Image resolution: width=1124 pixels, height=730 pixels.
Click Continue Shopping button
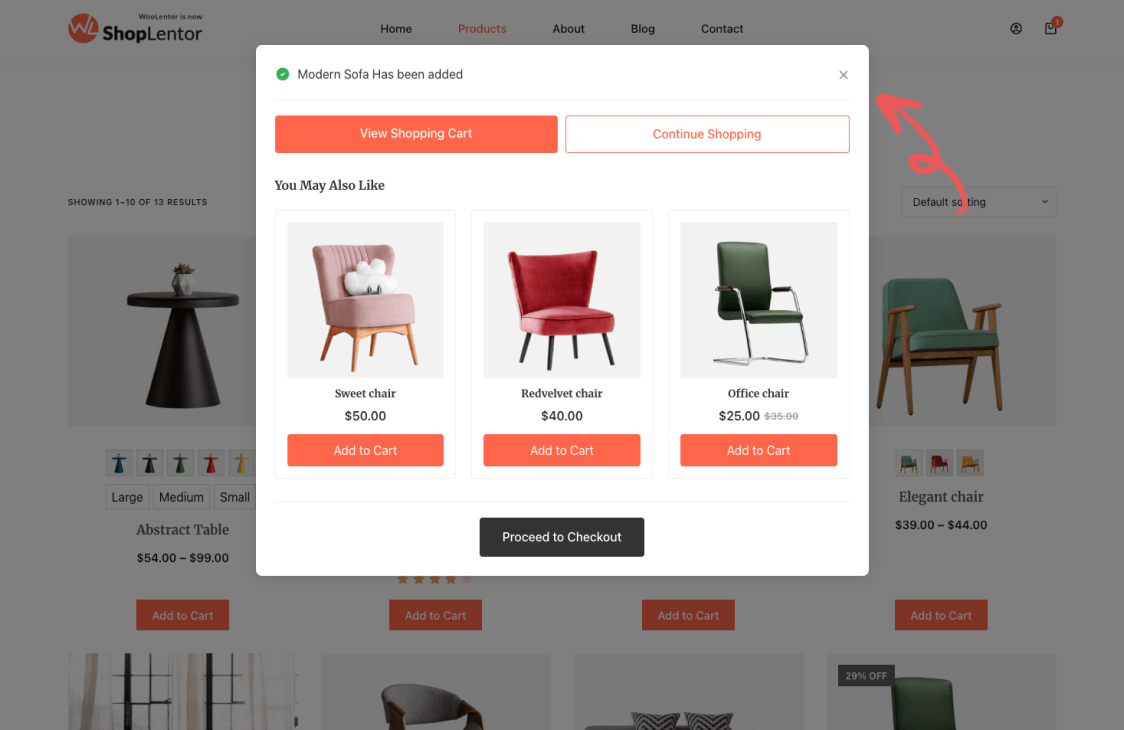[707, 134]
